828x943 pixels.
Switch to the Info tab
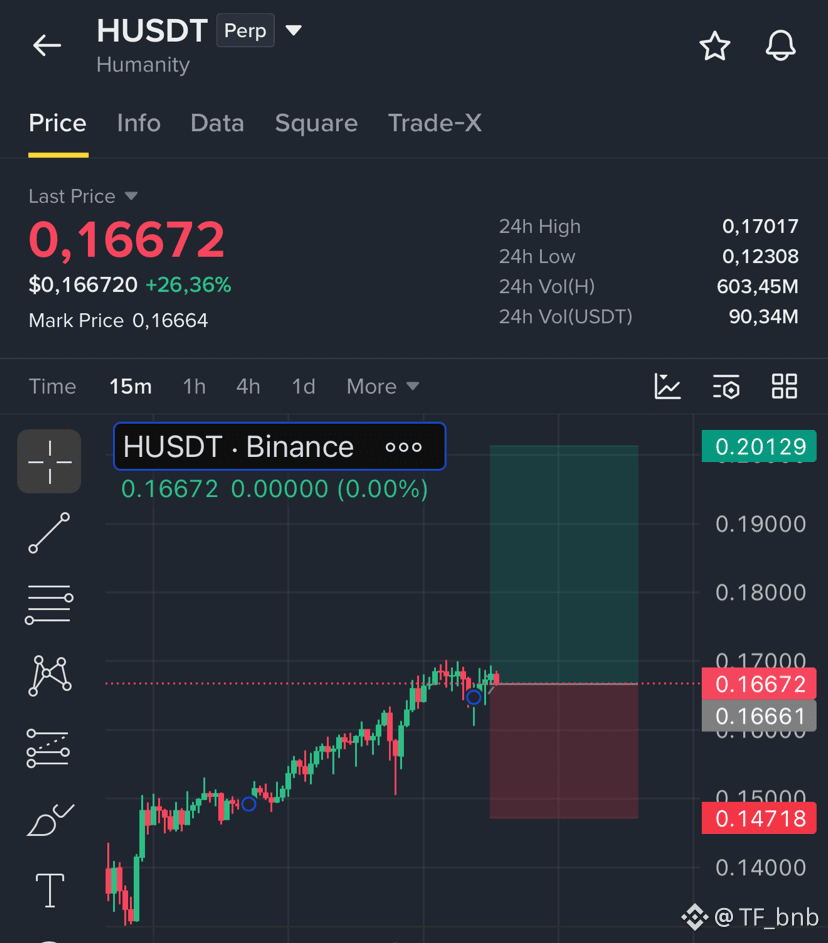point(139,123)
